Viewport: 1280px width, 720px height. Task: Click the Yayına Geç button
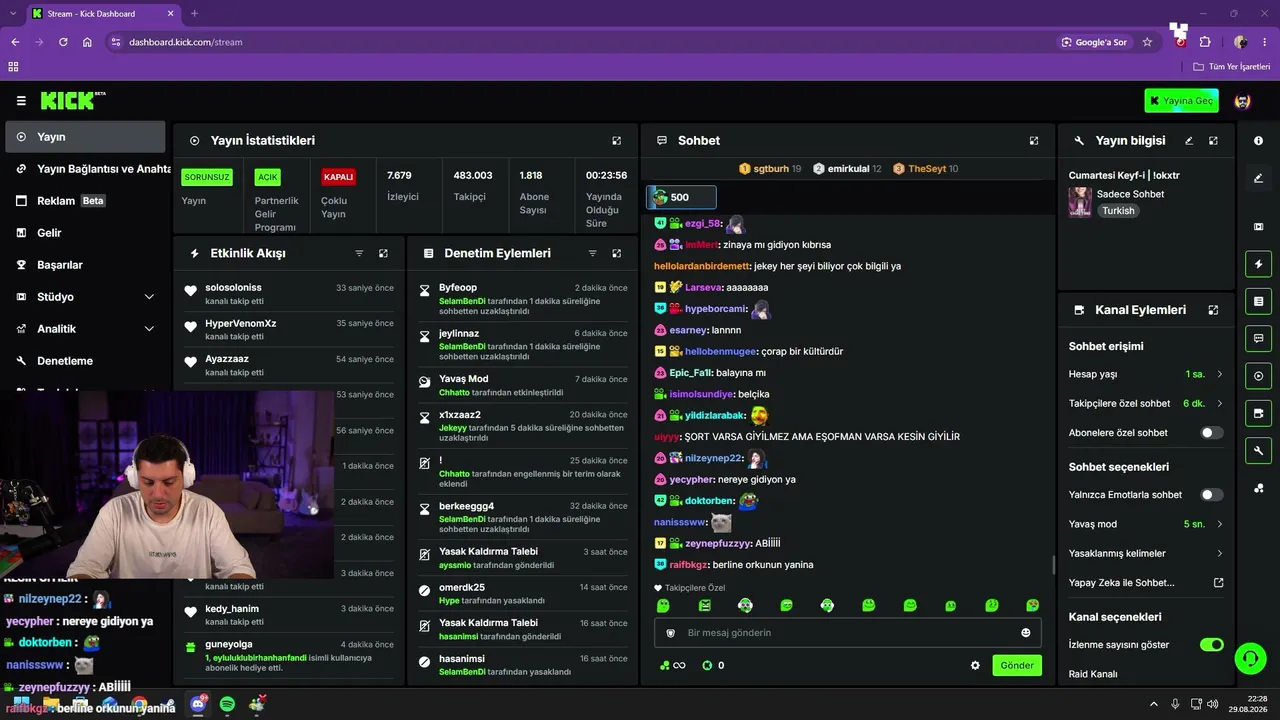pyautogui.click(x=1182, y=101)
